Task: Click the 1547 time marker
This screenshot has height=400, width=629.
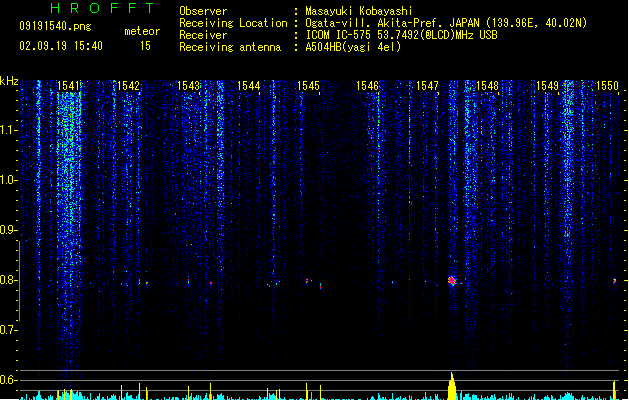Action: pyautogui.click(x=428, y=86)
